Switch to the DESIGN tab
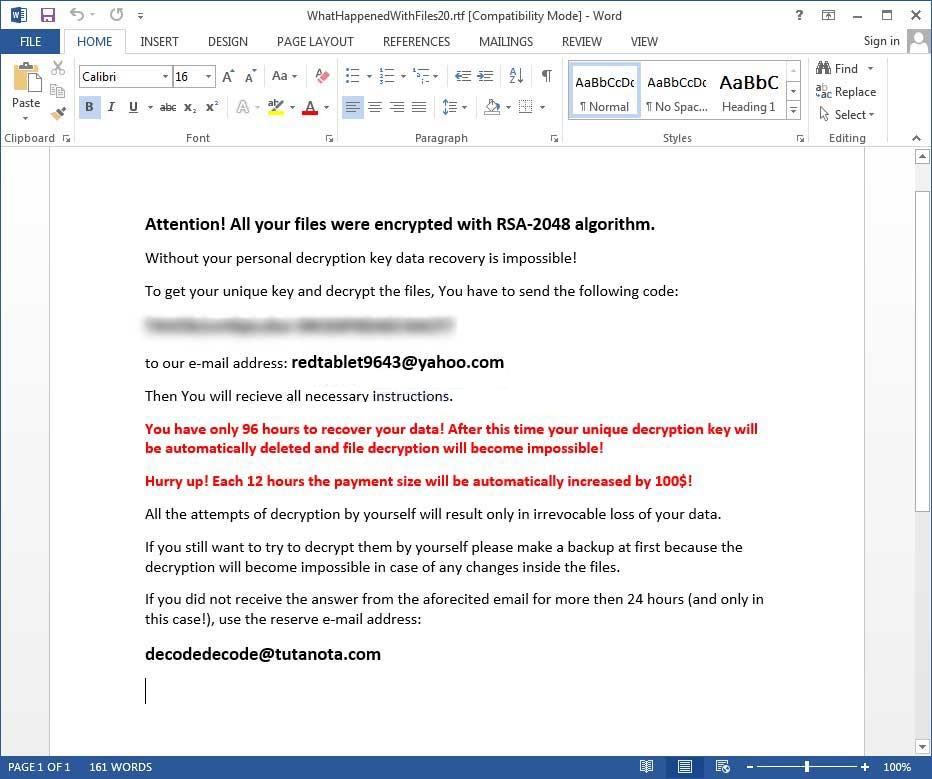The image size is (932, 779). tap(228, 42)
